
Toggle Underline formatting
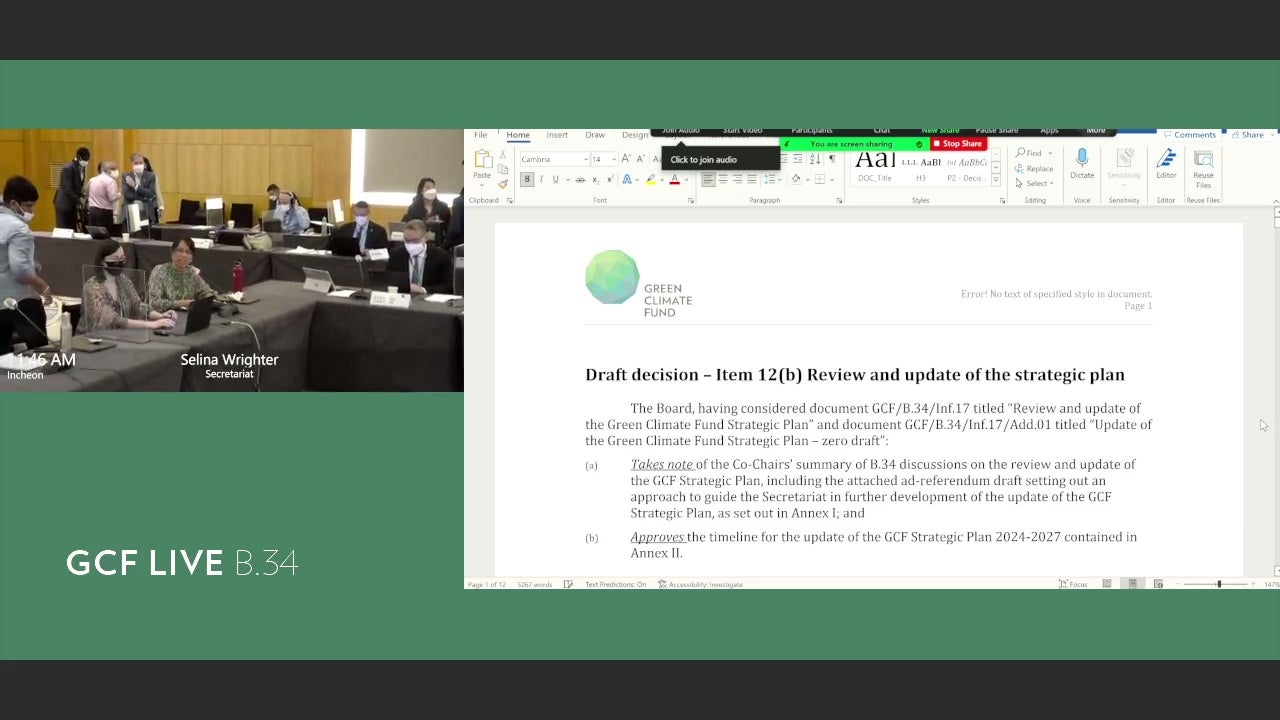[555, 180]
